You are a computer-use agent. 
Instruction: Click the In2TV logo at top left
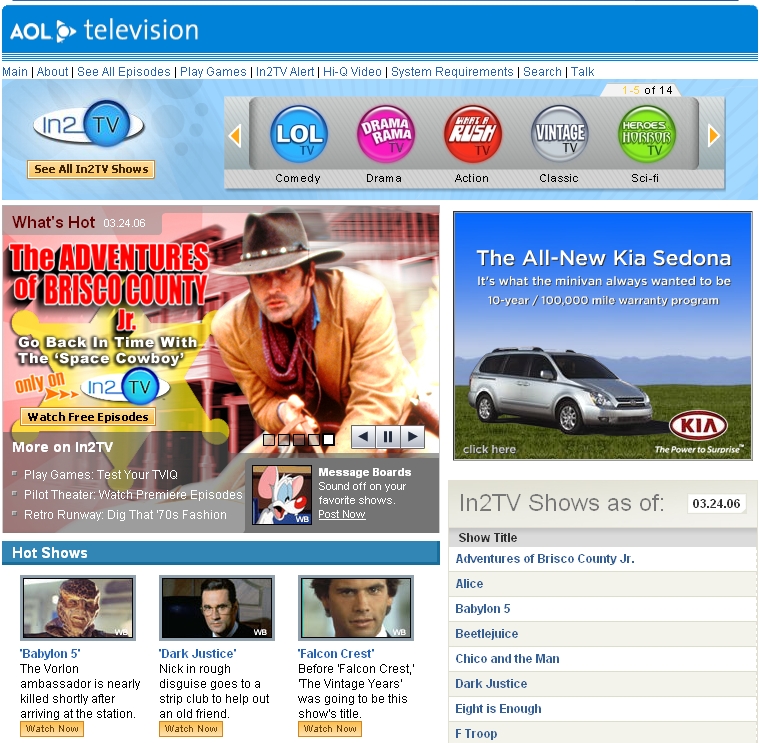tap(89, 124)
